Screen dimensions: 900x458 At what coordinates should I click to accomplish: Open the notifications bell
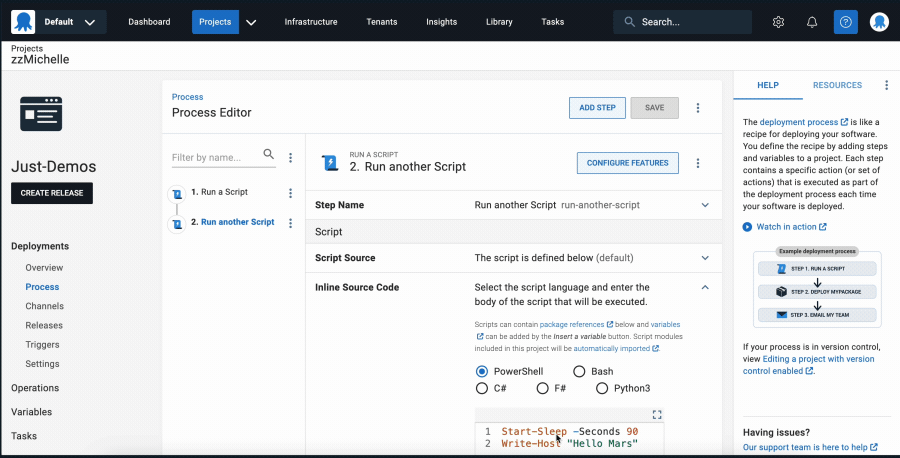812,22
